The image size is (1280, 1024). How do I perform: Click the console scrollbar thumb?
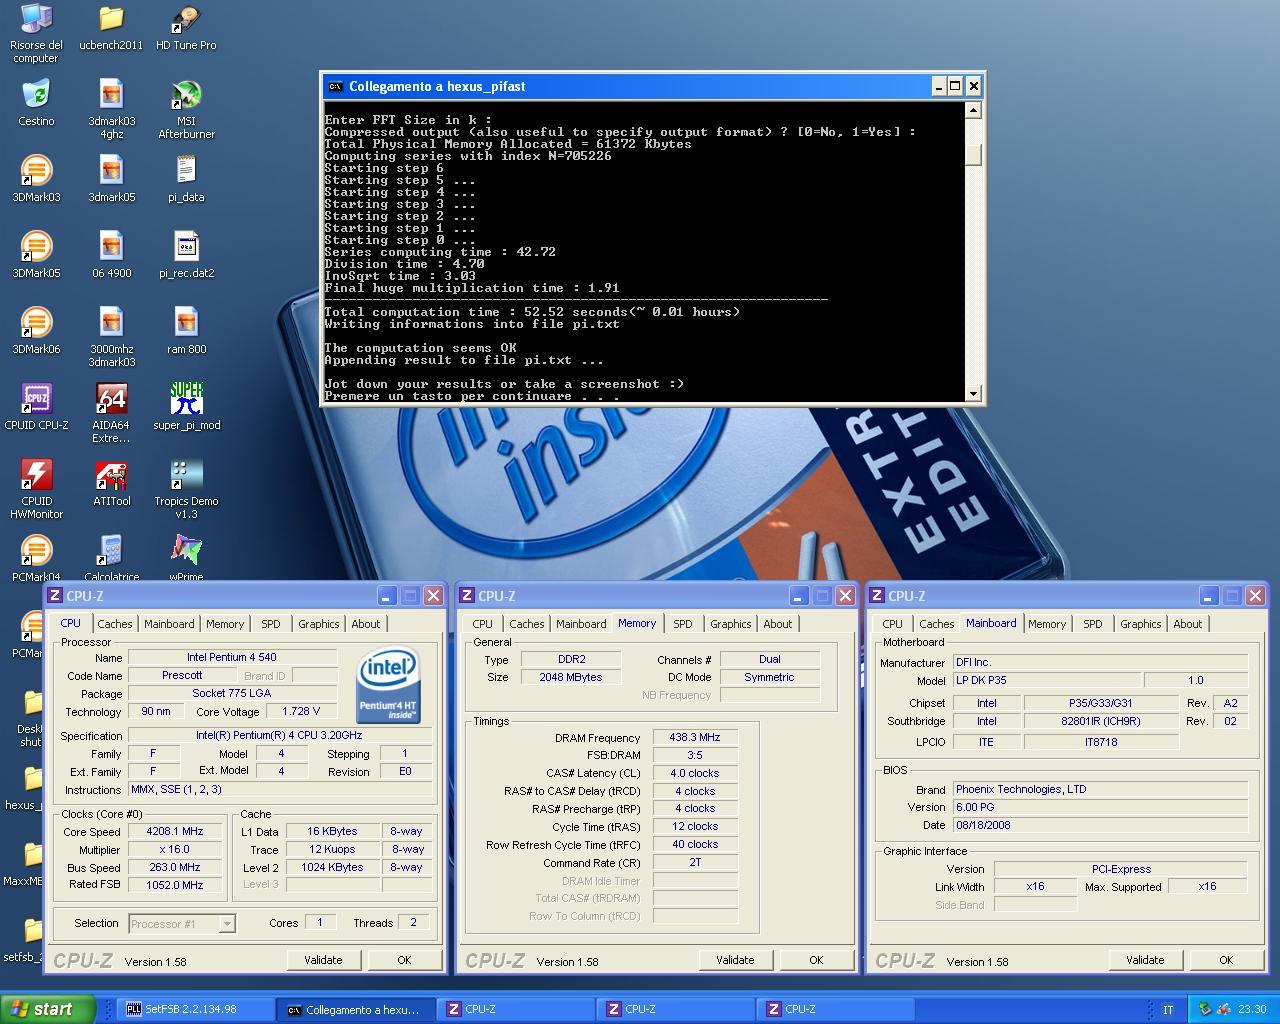click(x=973, y=155)
